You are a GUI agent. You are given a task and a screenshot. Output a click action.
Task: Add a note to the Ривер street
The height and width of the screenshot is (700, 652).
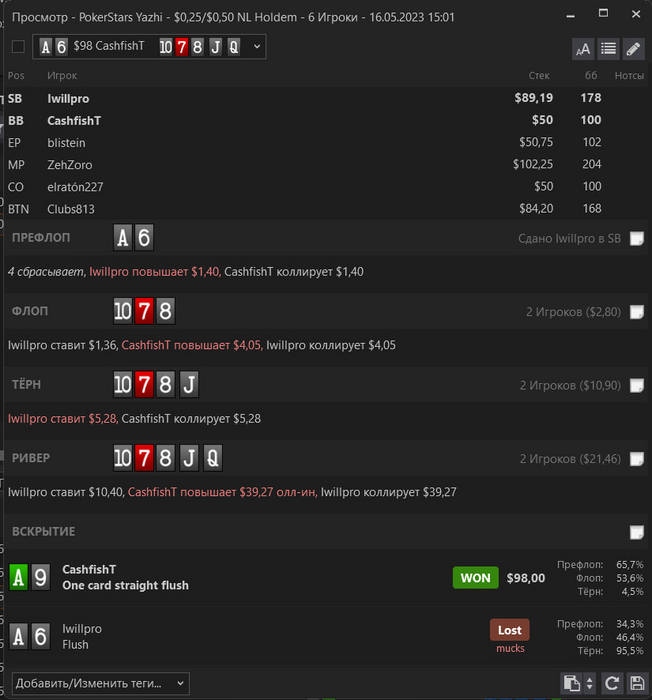coord(636,458)
